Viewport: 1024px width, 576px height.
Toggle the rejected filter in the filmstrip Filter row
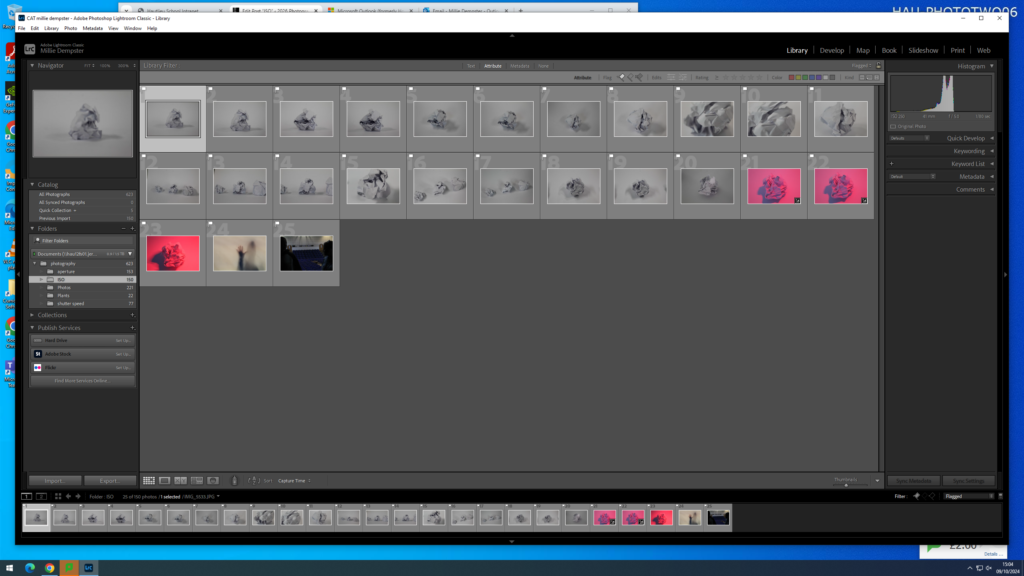[x=932, y=496]
